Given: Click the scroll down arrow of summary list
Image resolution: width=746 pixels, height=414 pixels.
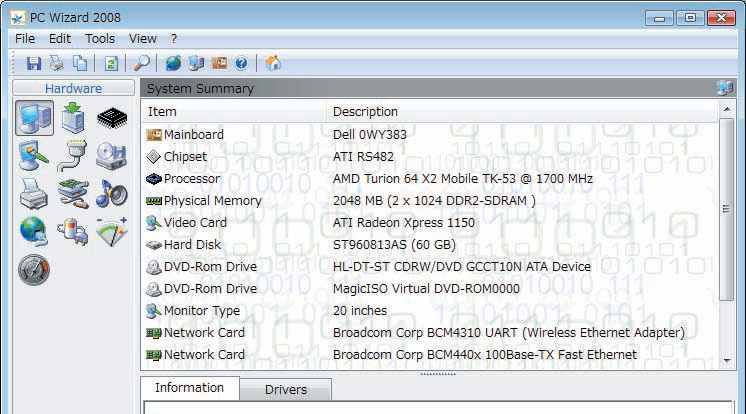Looking at the screenshot, I should [x=726, y=361].
